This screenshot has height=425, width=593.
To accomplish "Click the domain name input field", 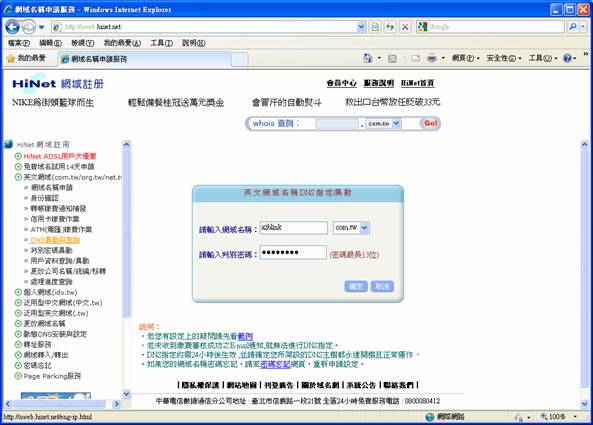I will click(293, 228).
